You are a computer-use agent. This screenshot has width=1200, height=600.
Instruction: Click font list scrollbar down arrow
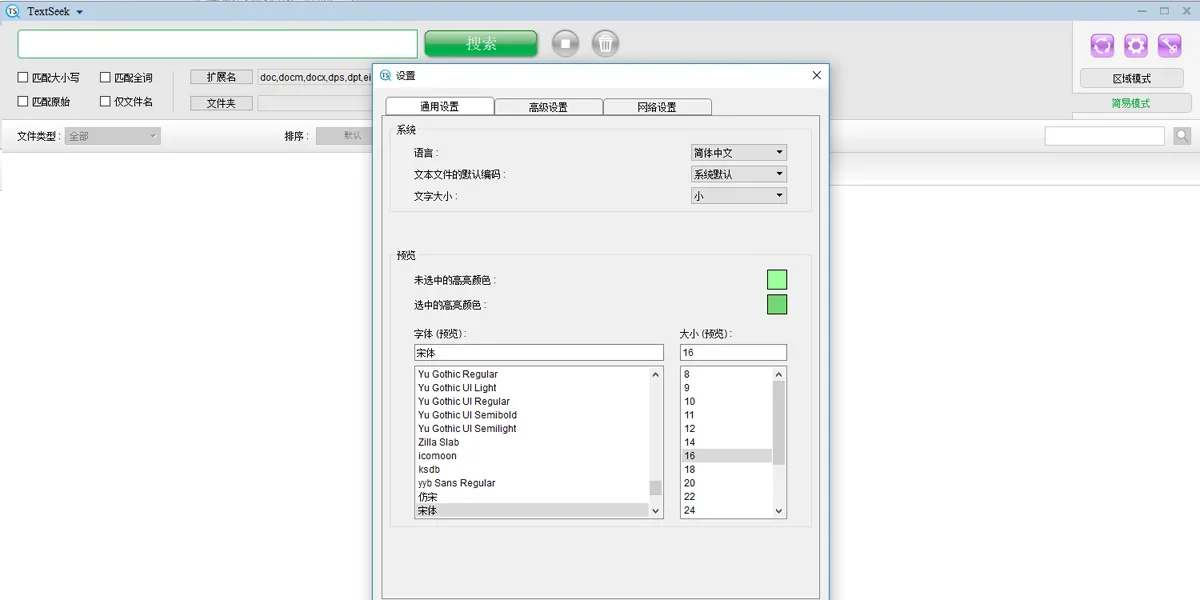(x=656, y=510)
